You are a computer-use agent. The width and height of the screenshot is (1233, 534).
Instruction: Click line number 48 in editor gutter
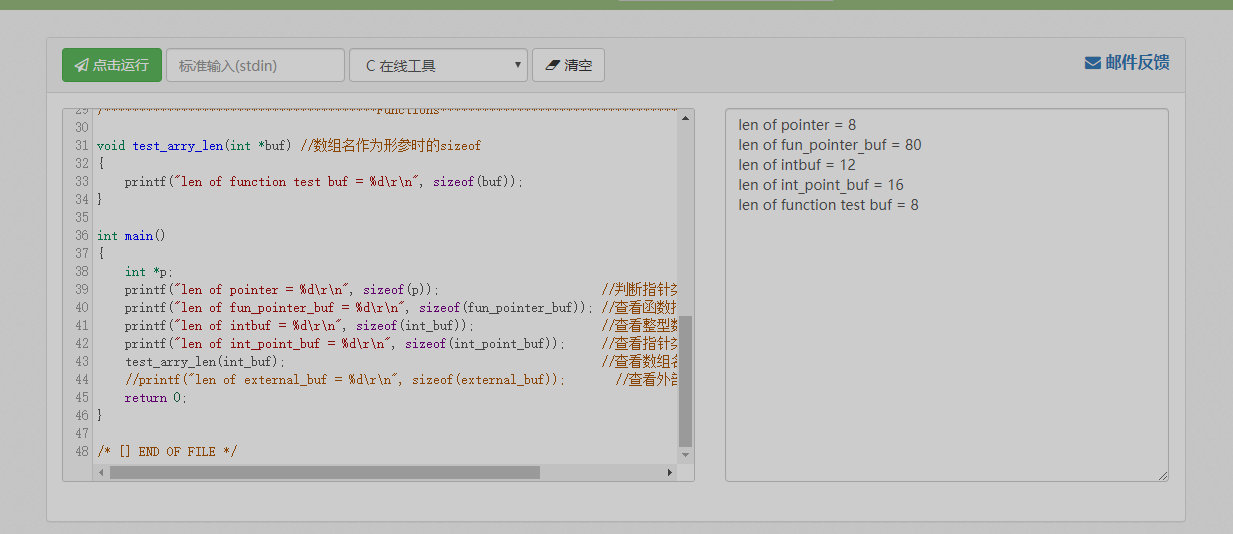pyautogui.click(x=81, y=451)
